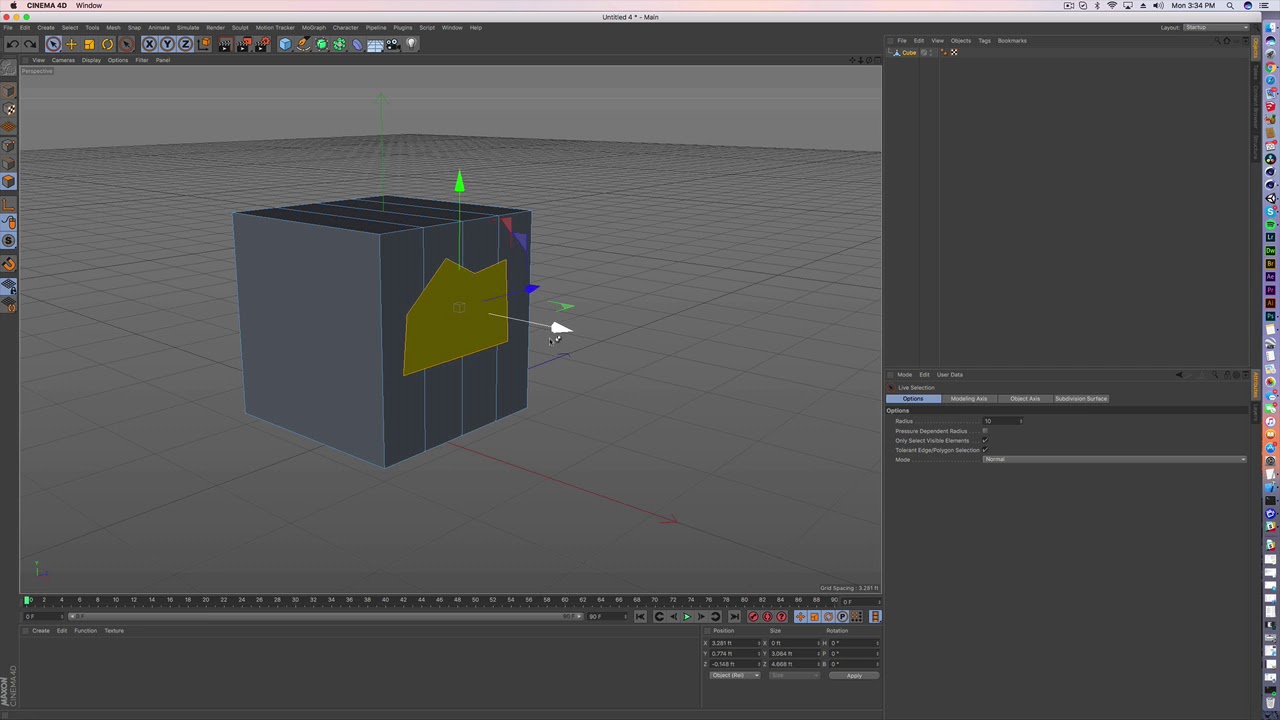Toggle Position keyframe recording icon
Image resolution: width=1280 pixels, height=720 pixels.
(800, 617)
